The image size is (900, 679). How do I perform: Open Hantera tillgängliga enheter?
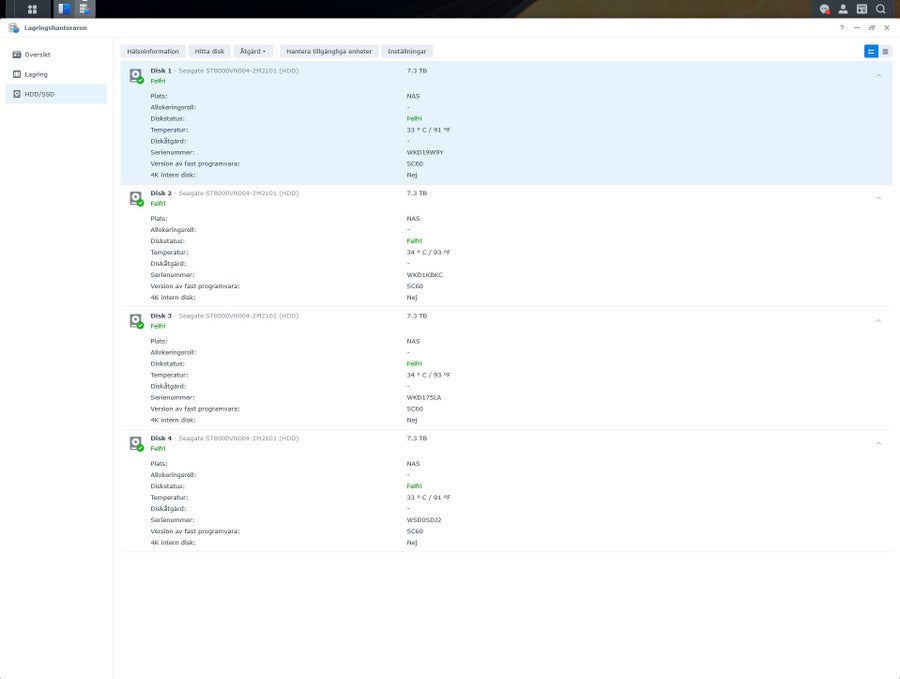click(x=329, y=52)
